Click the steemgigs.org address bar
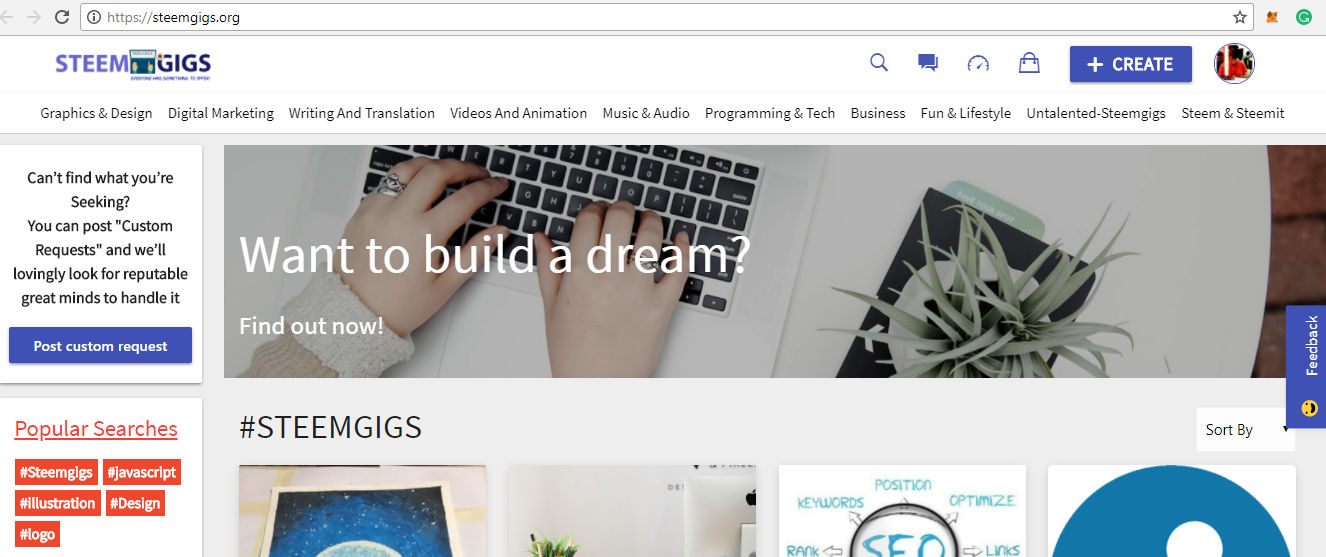 pyautogui.click(x=660, y=17)
